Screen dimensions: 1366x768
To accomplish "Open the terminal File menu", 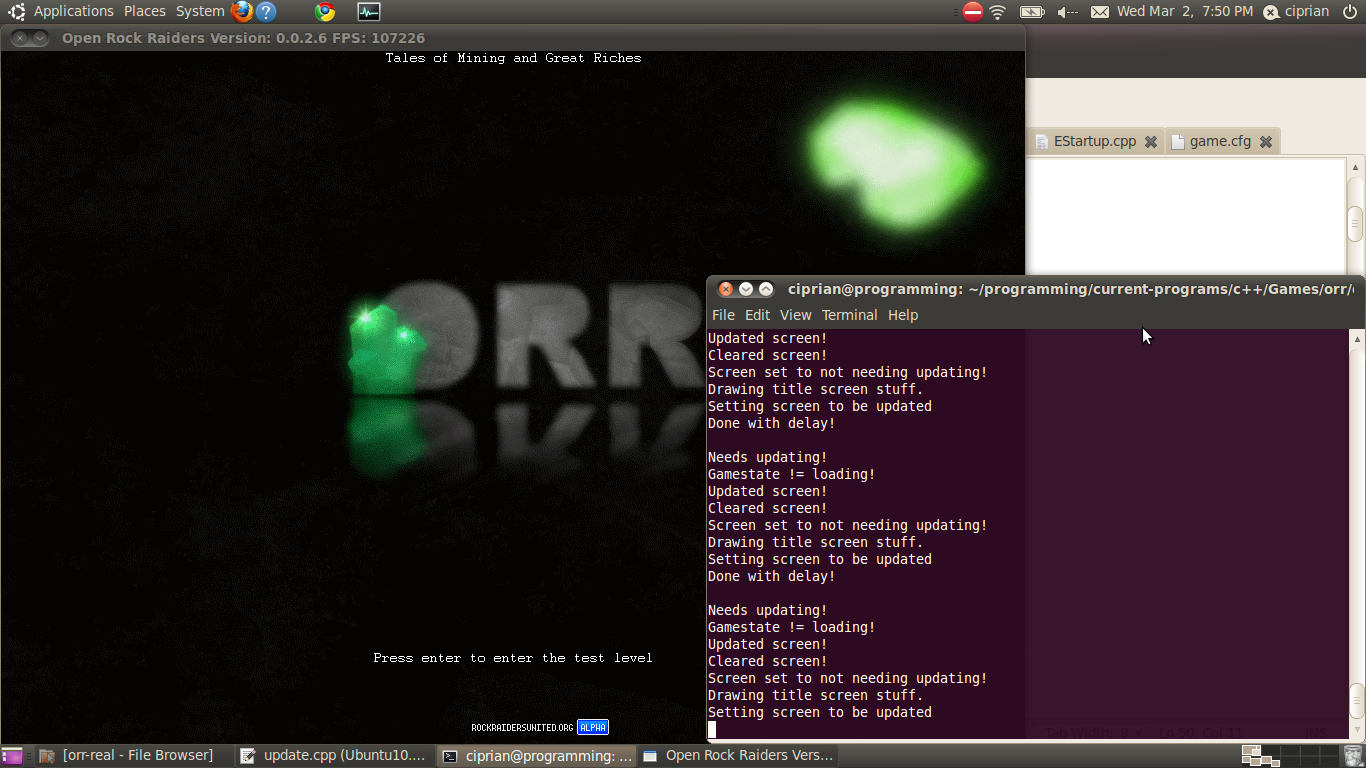I will coord(723,315).
